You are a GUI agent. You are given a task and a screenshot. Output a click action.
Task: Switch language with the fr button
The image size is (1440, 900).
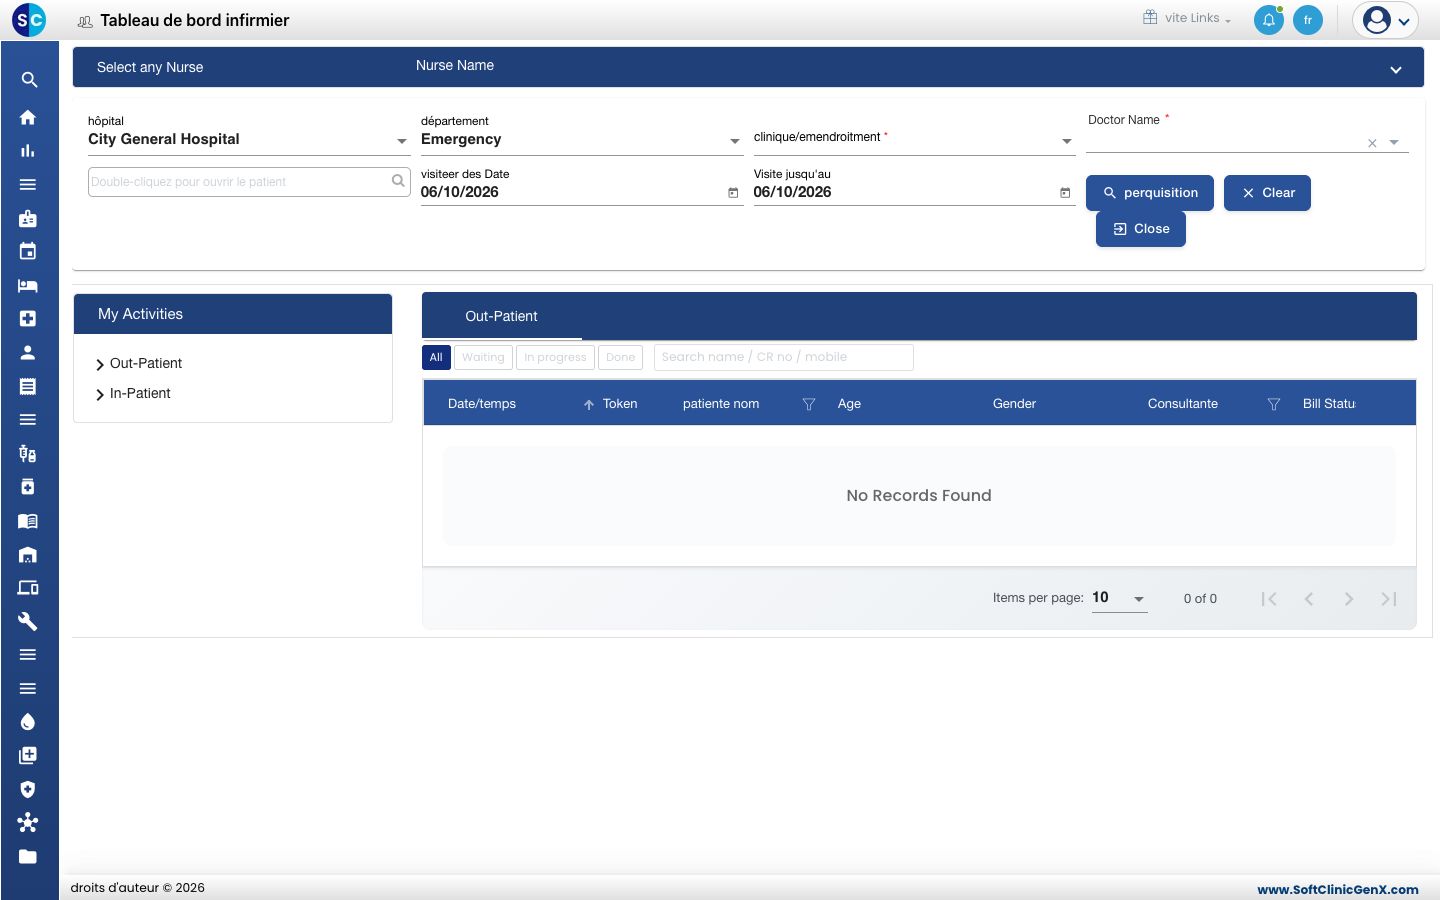click(1308, 20)
